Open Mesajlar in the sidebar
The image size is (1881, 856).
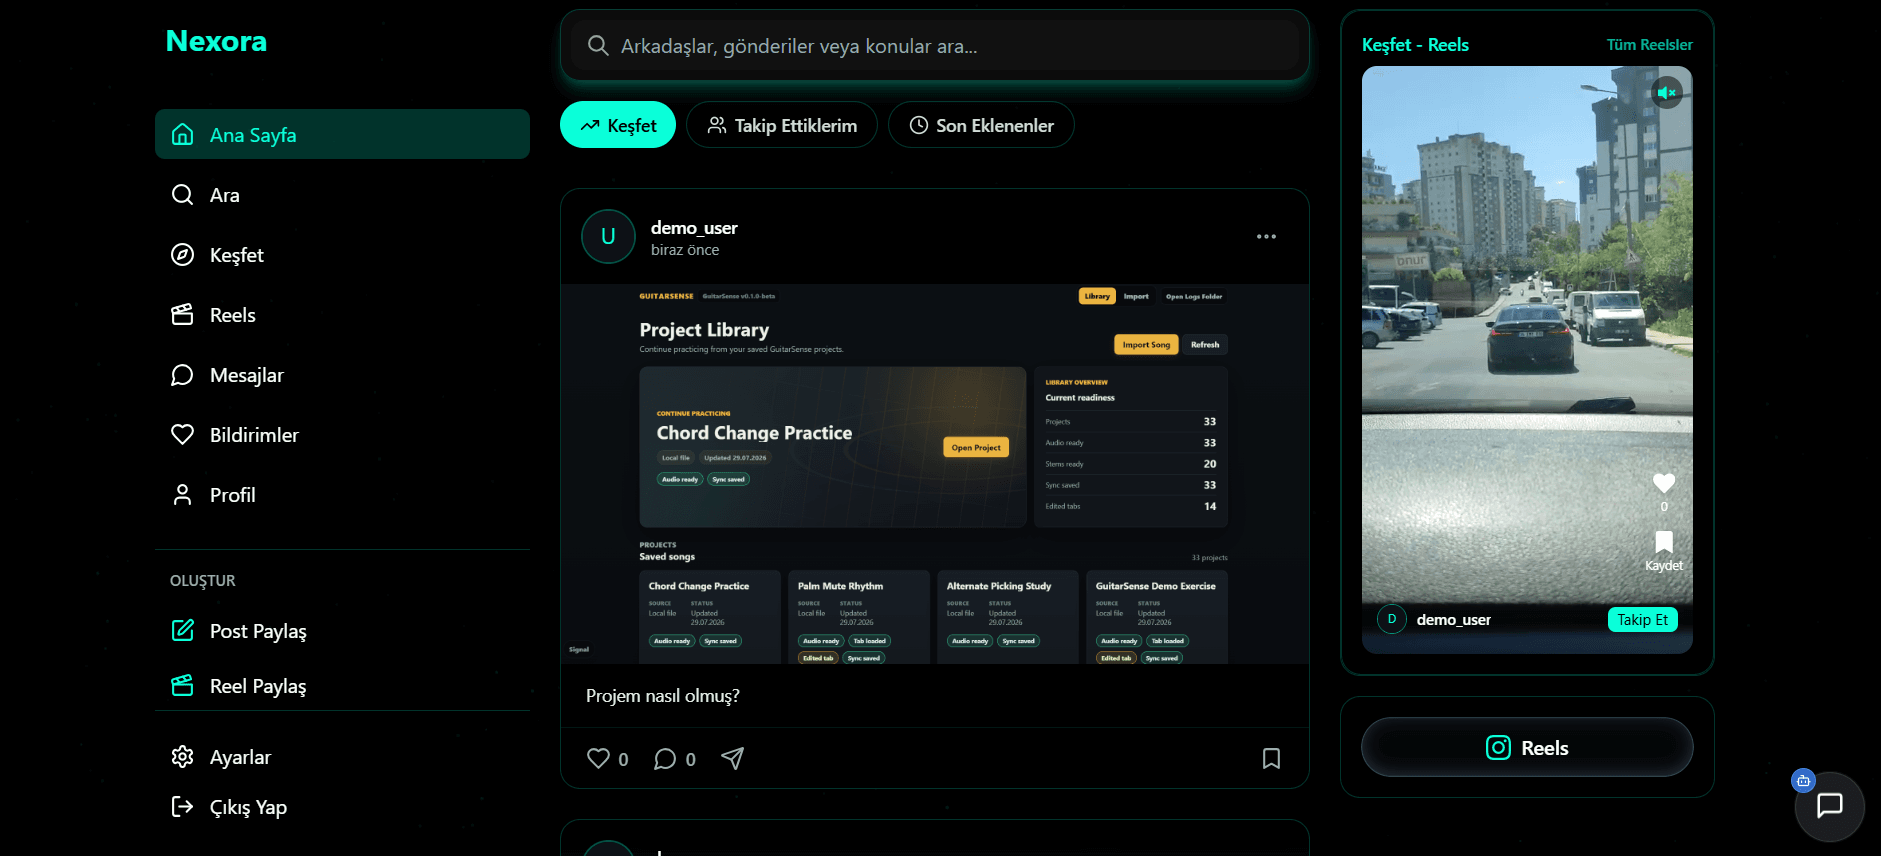click(x=342, y=375)
